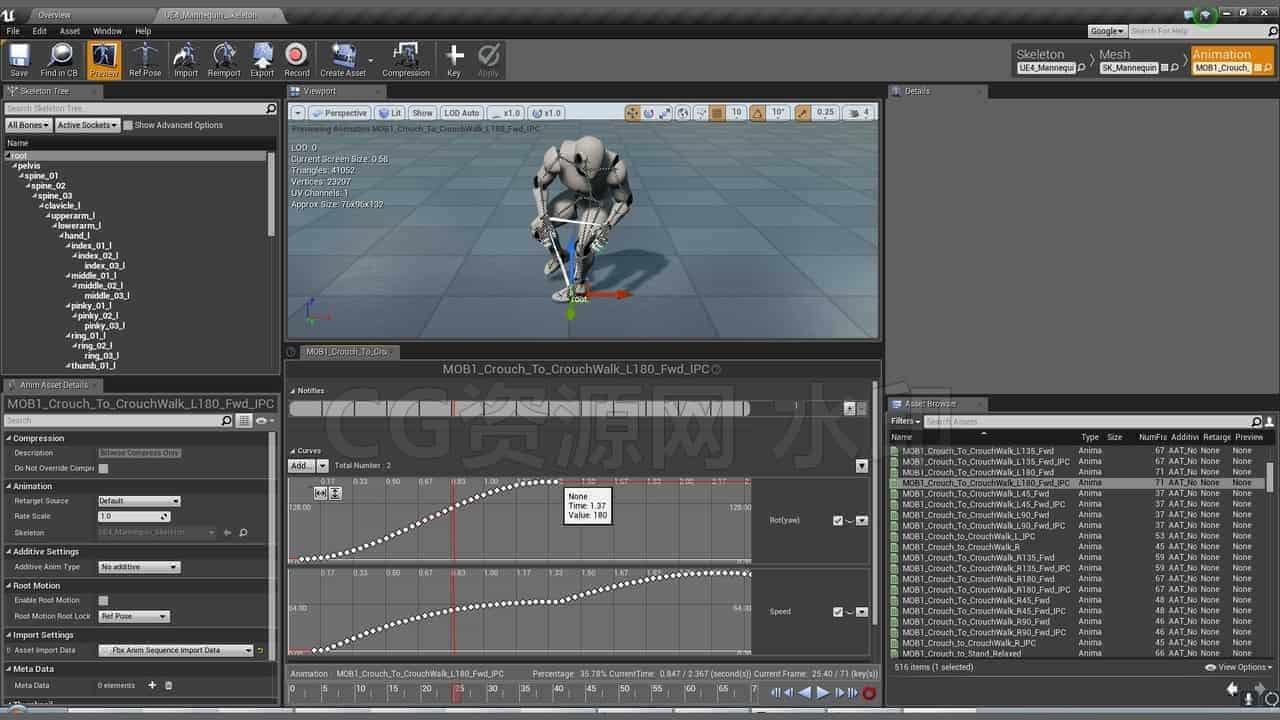The image size is (1280, 720).
Task: Toggle Show Advanced Options checkbox
Action: [129, 125]
